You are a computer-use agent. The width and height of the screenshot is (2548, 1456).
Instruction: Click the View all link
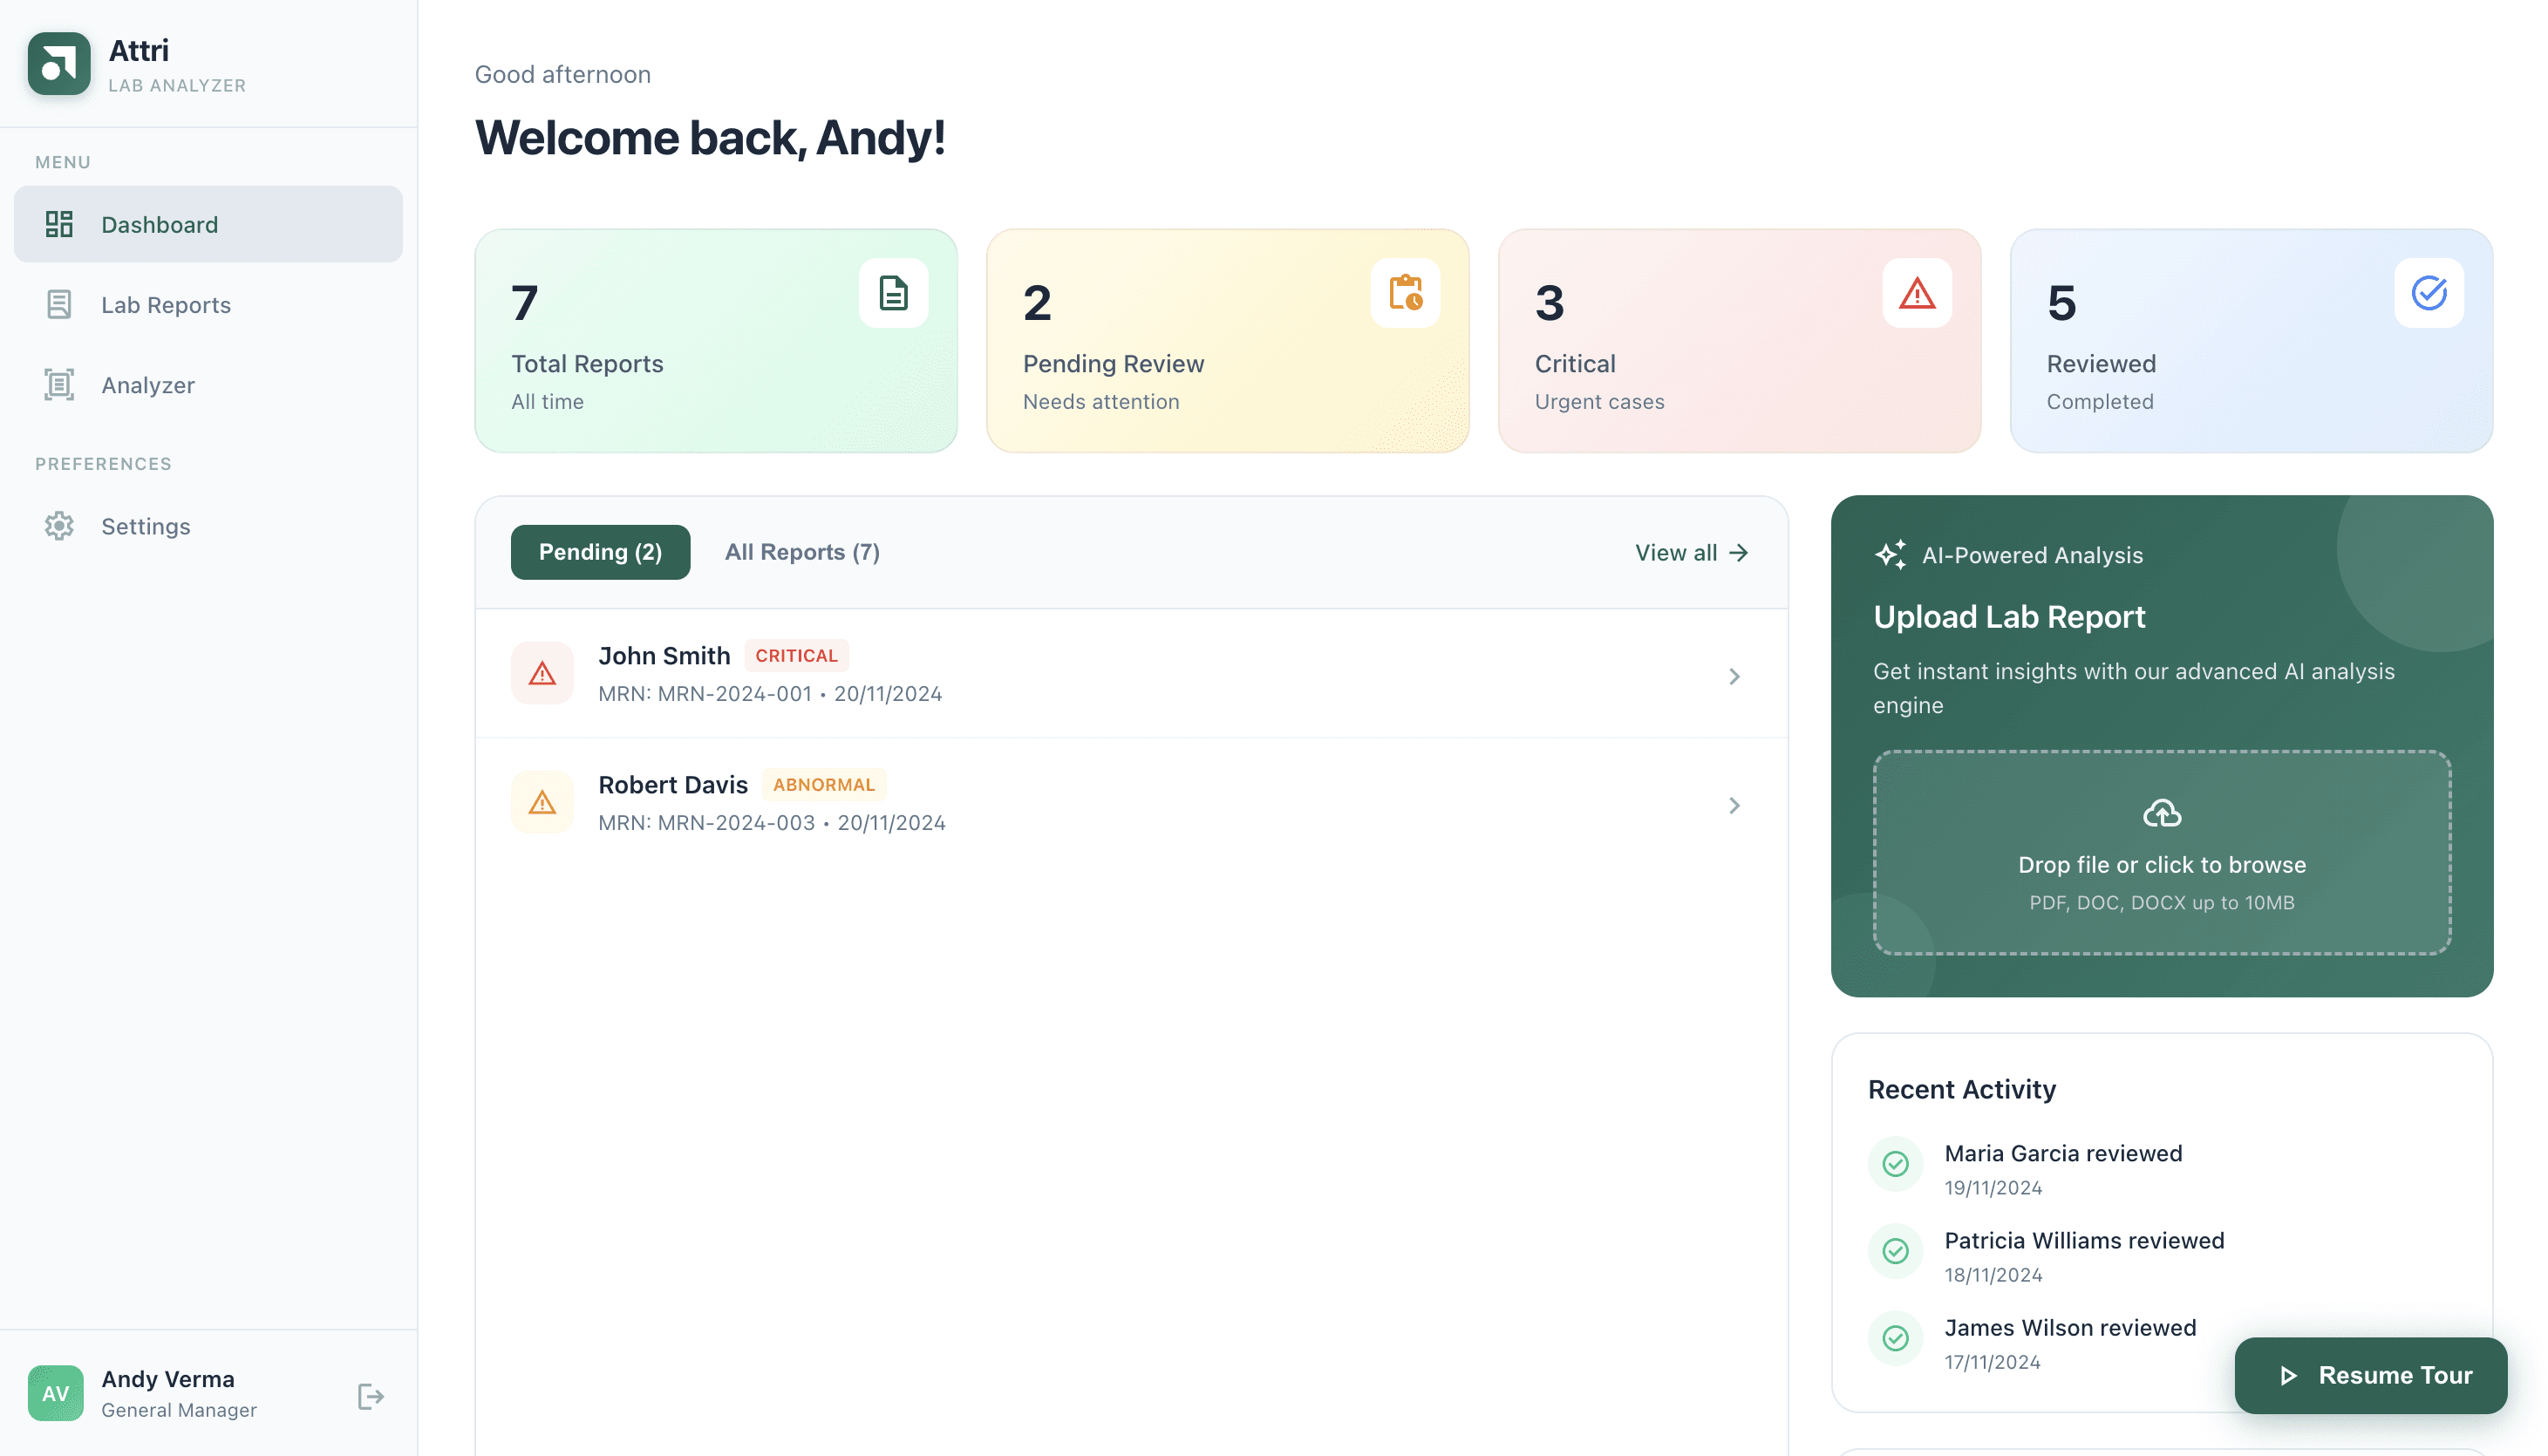point(1691,553)
